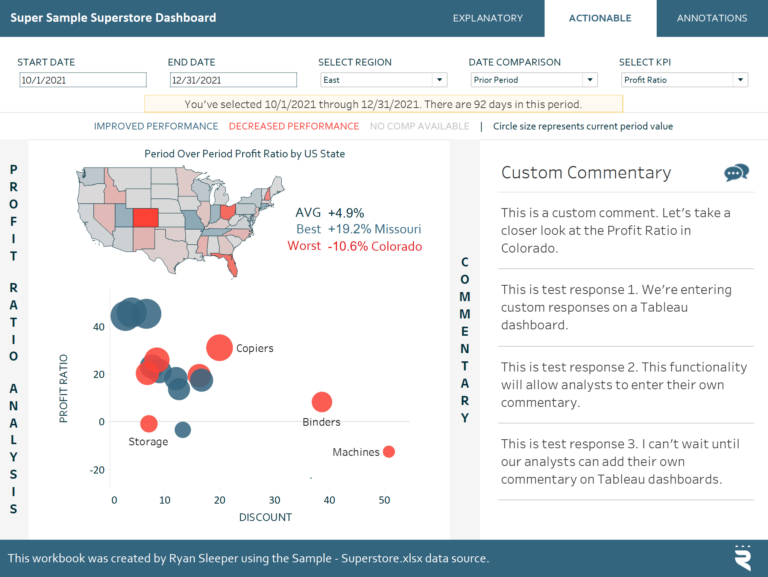Click the End Date input field

pos(232,80)
